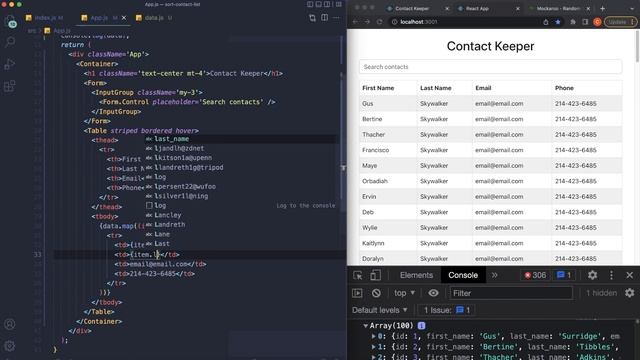Open the Manage gear in VS Code
This screenshot has width=640, height=360.
pos(10,346)
